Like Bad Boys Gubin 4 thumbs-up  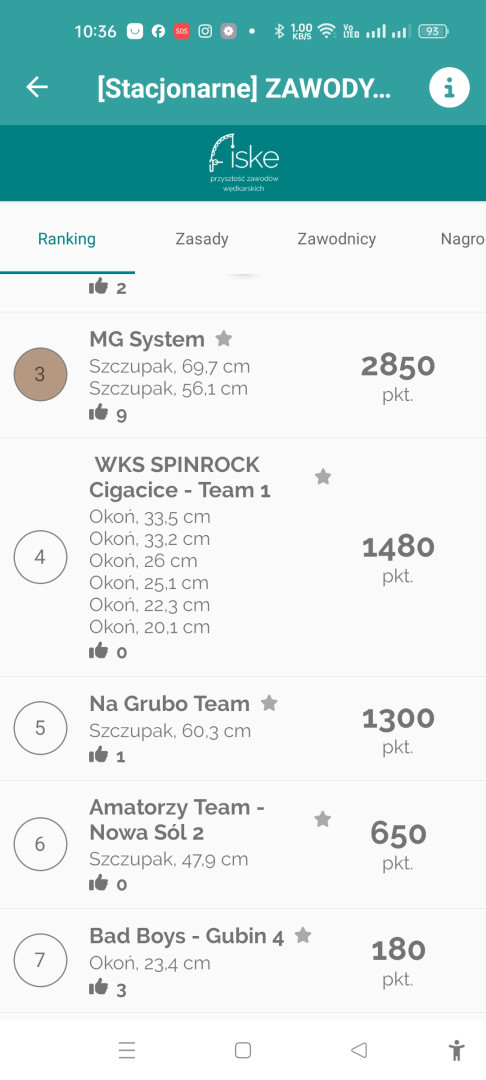tap(99, 988)
